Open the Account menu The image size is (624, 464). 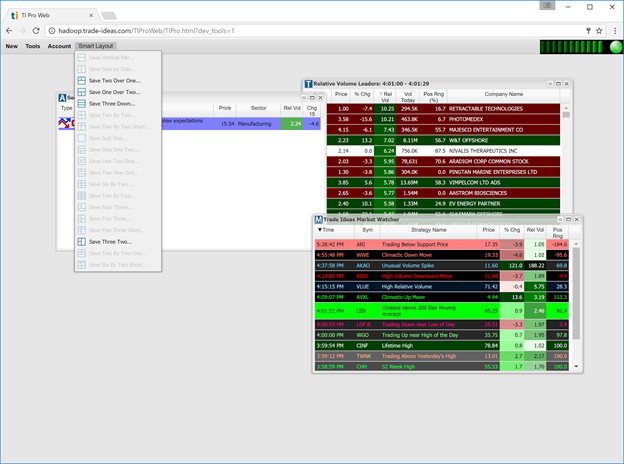tap(59, 46)
